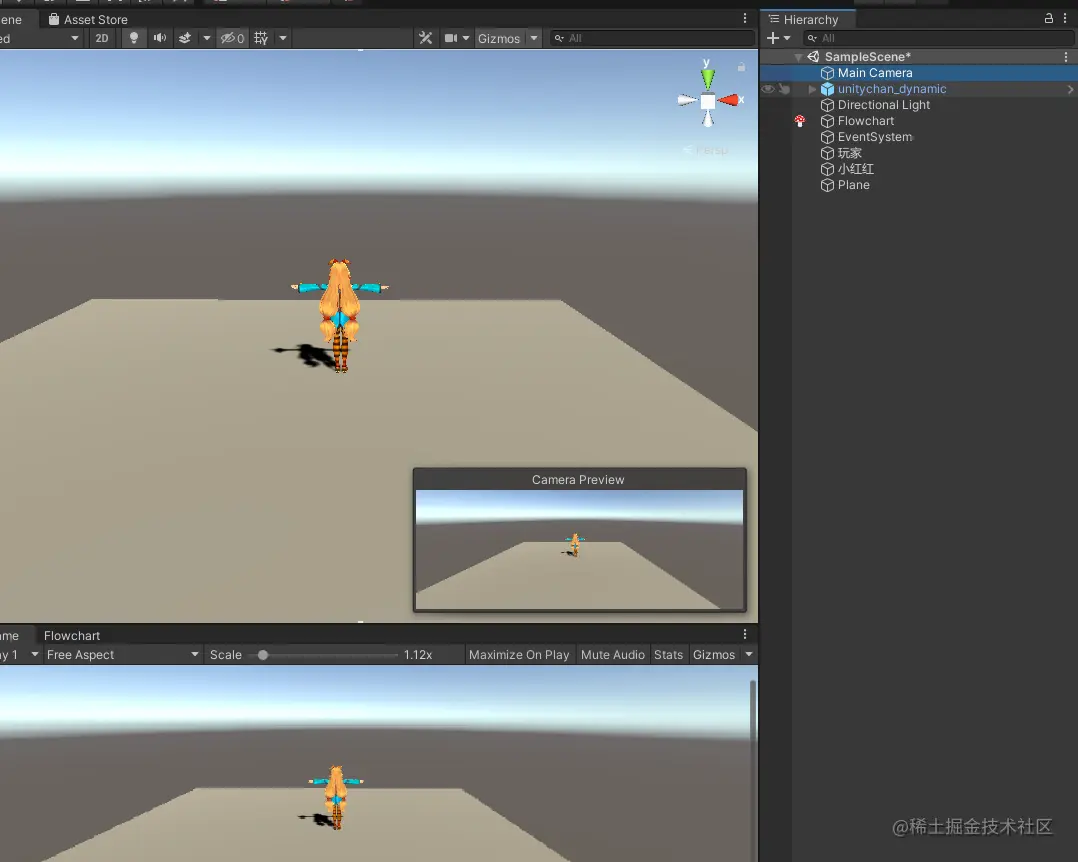
Task: Toggle Scene view lighting bulb icon
Action: [x=134, y=38]
